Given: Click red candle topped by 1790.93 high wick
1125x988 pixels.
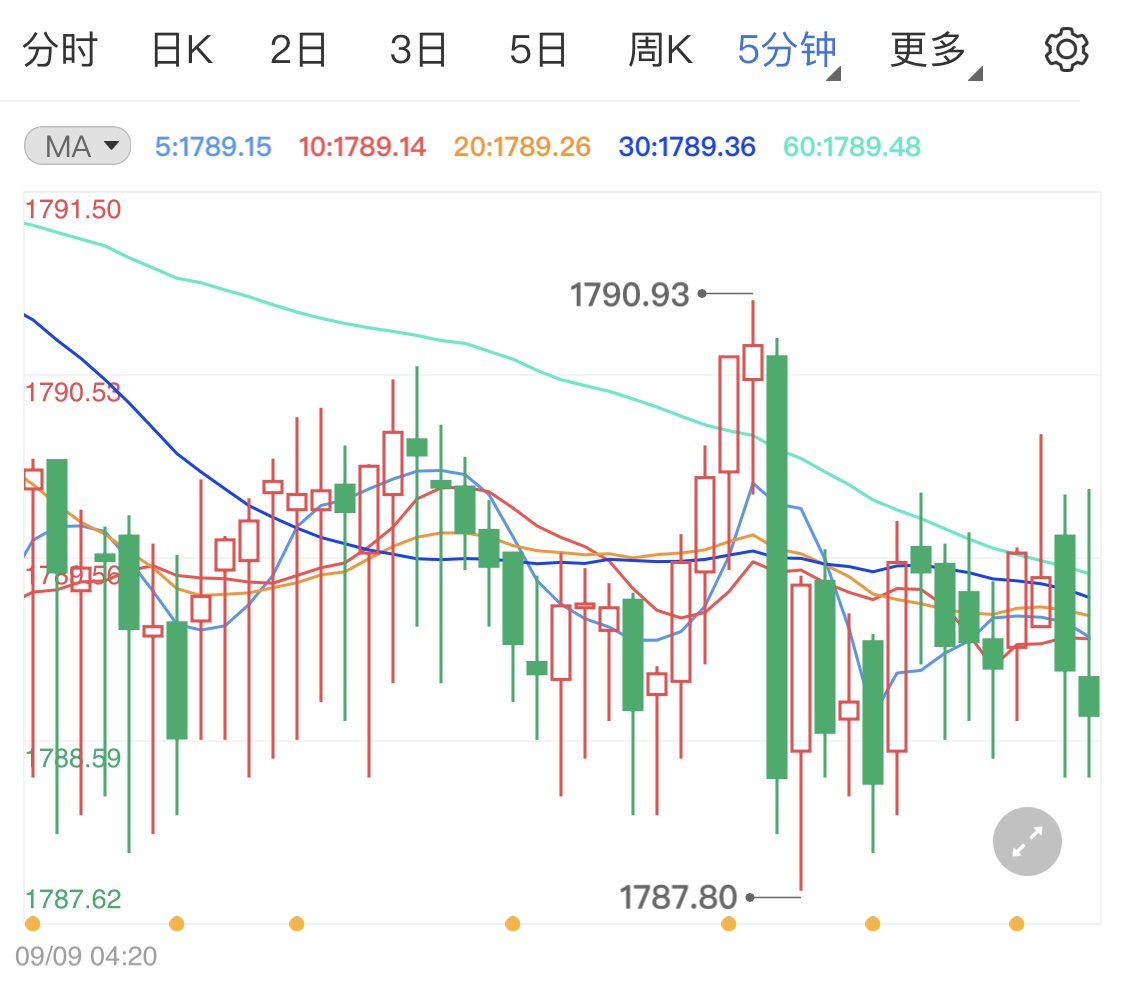Looking at the screenshot, I should point(753,362).
